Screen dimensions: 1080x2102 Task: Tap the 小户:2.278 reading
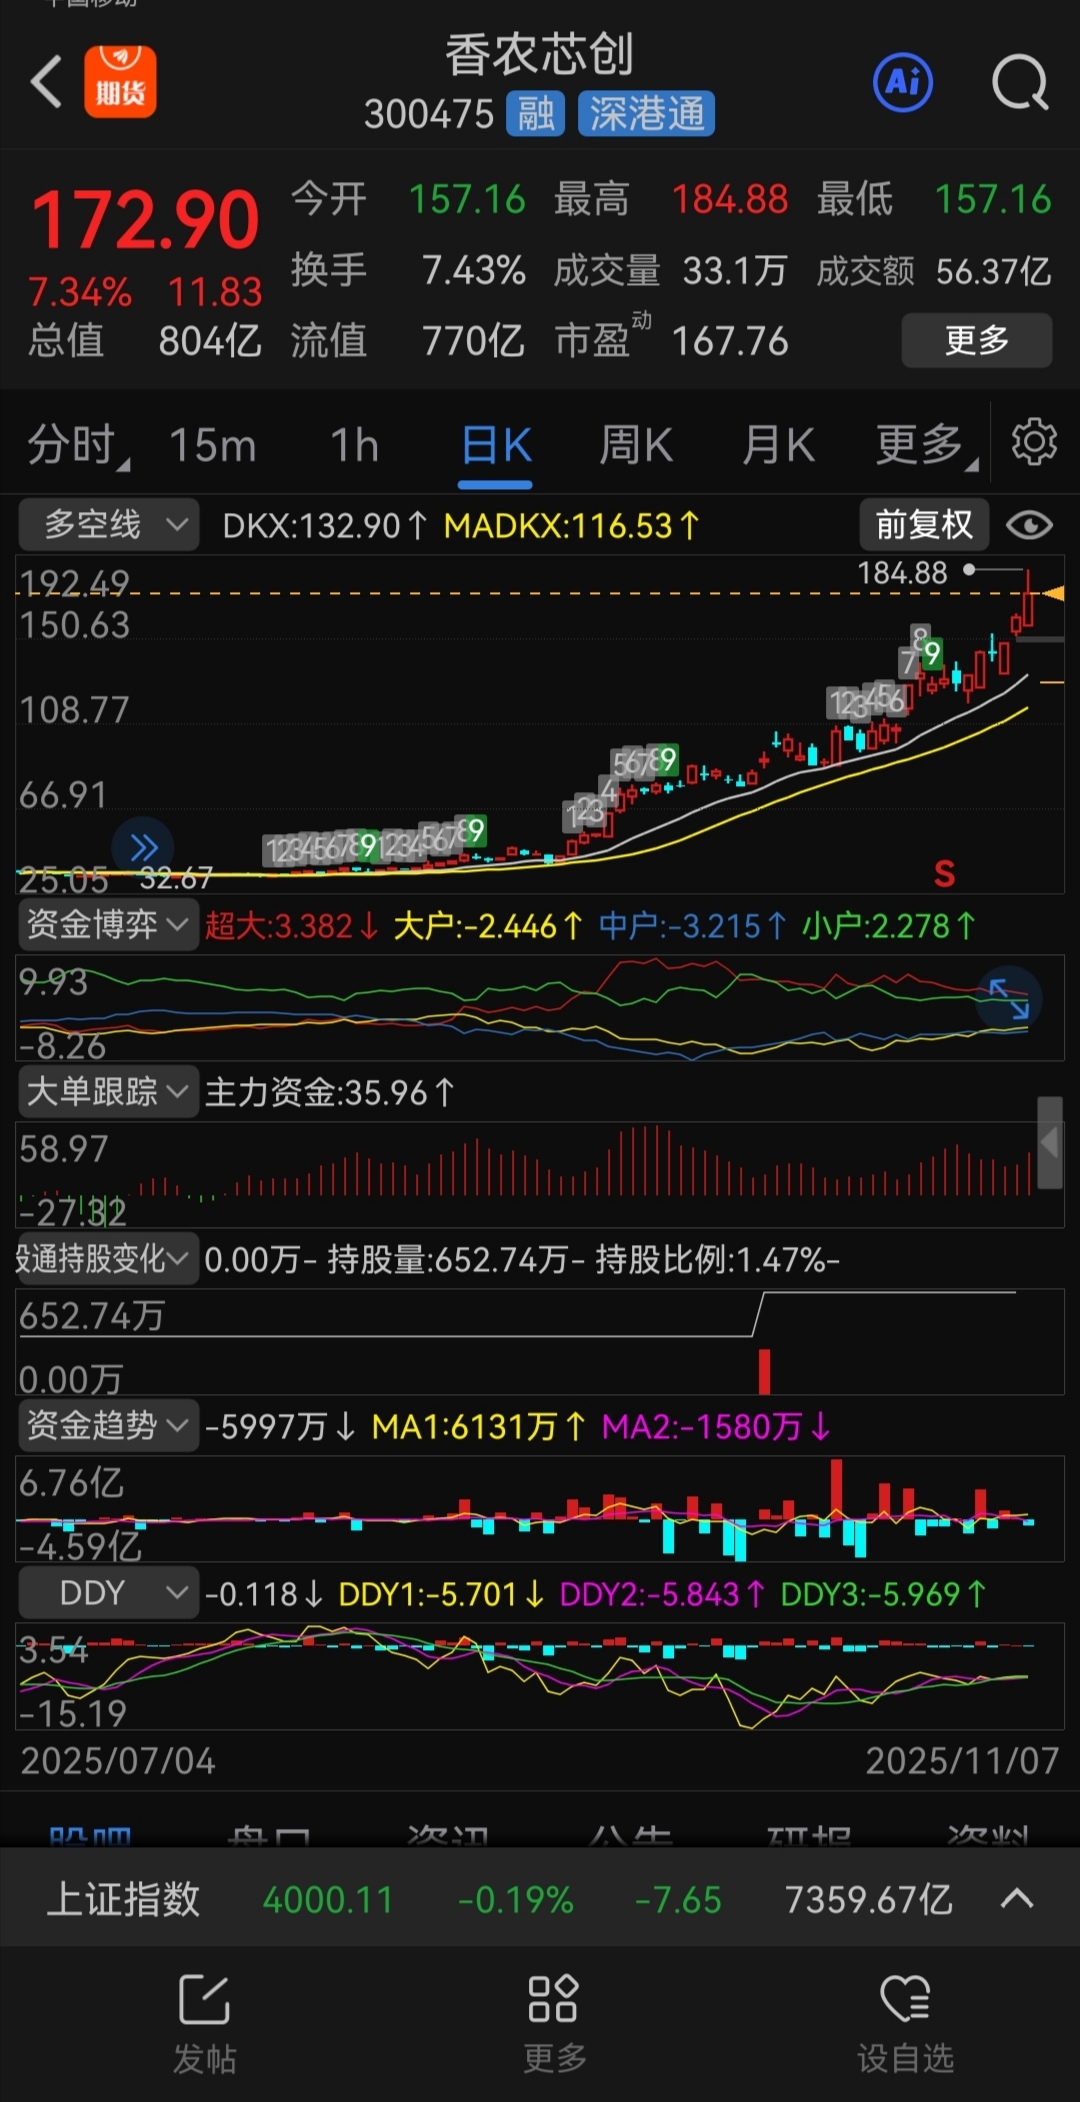pyautogui.click(x=889, y=926)
